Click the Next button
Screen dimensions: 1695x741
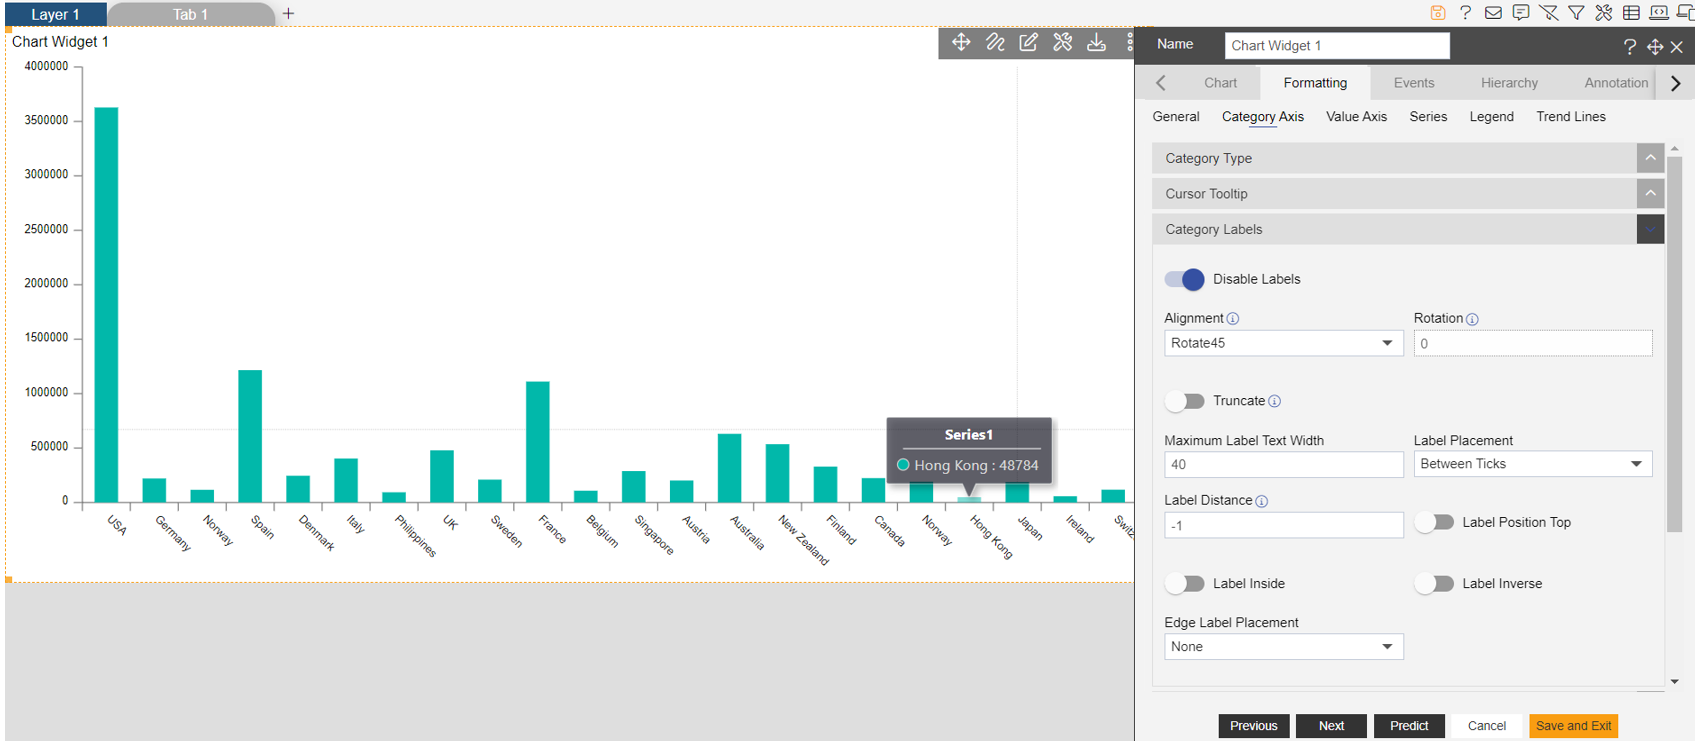click(x=1331, y=726)
